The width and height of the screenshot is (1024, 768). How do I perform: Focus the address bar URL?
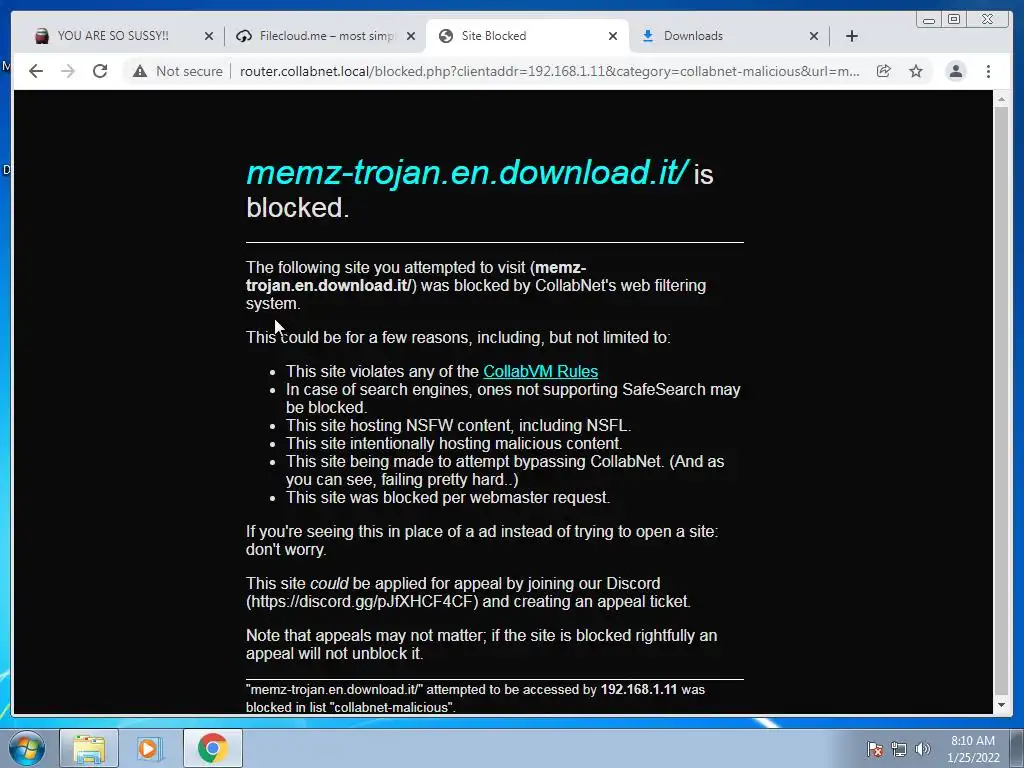point(549,71)
